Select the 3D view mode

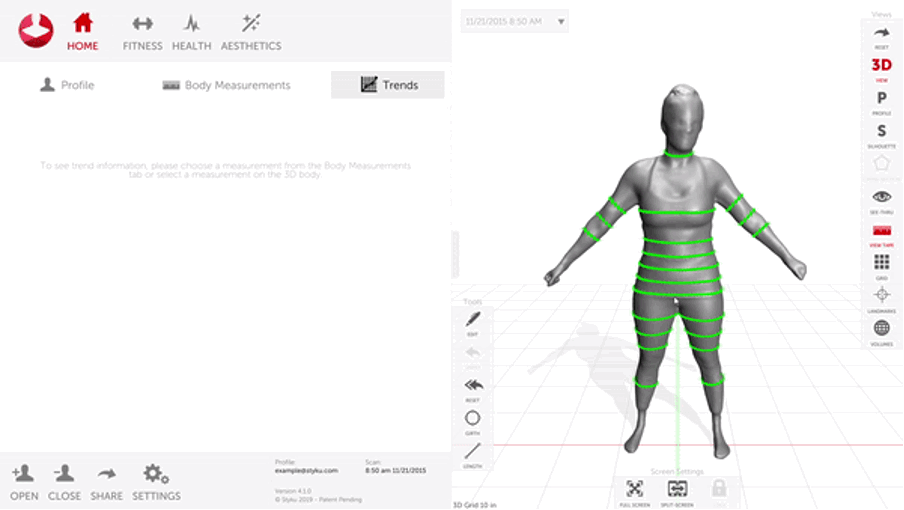tap(882, 69)
